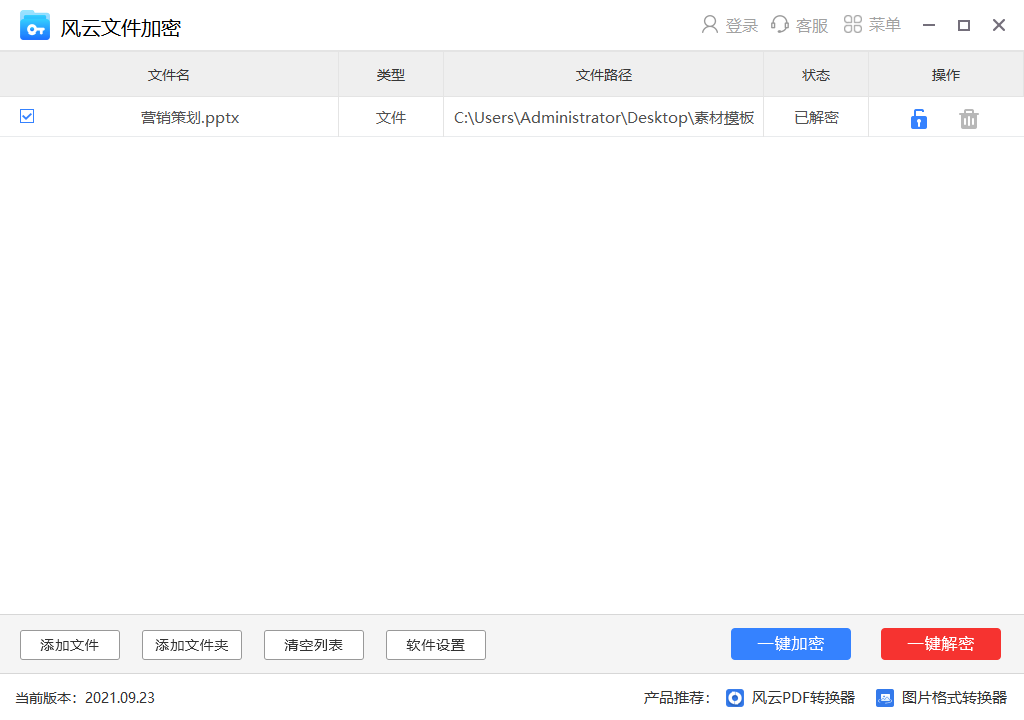Click the 文件路径 column header
The height and width of the screenshot is (720, 1024).
(x=603, y=75)
